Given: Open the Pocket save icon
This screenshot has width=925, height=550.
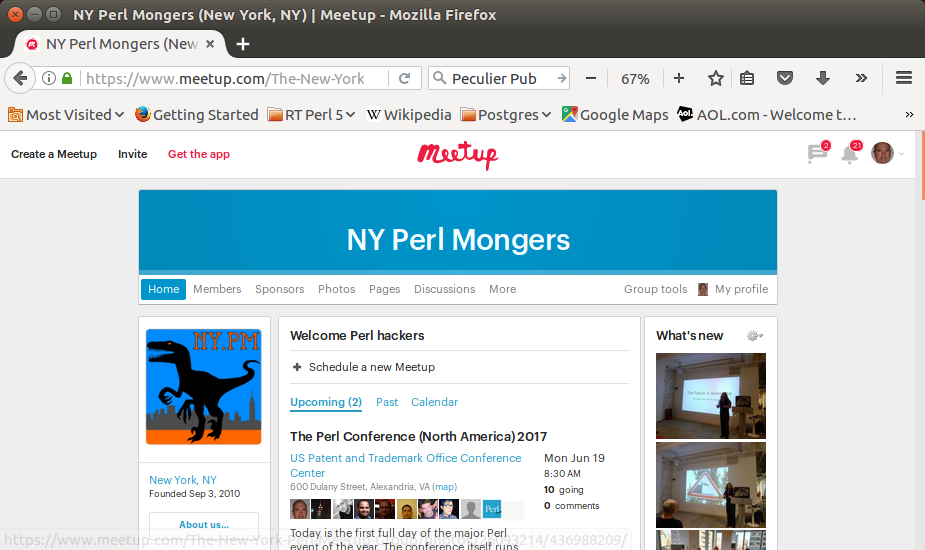Looking at the screenshot, I should tap(785, 78).
